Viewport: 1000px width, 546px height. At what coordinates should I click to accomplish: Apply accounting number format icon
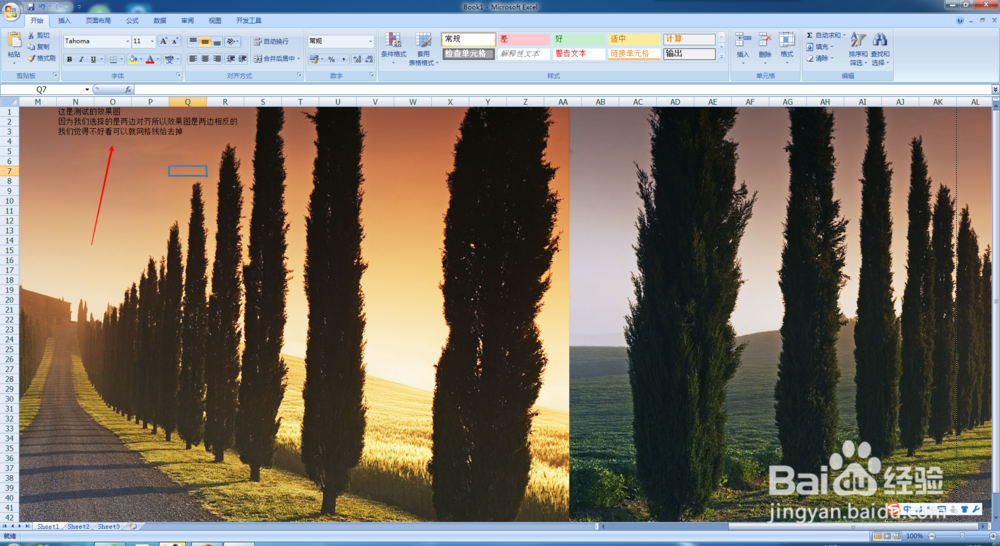pyautogui.click(x=314, y=59)
